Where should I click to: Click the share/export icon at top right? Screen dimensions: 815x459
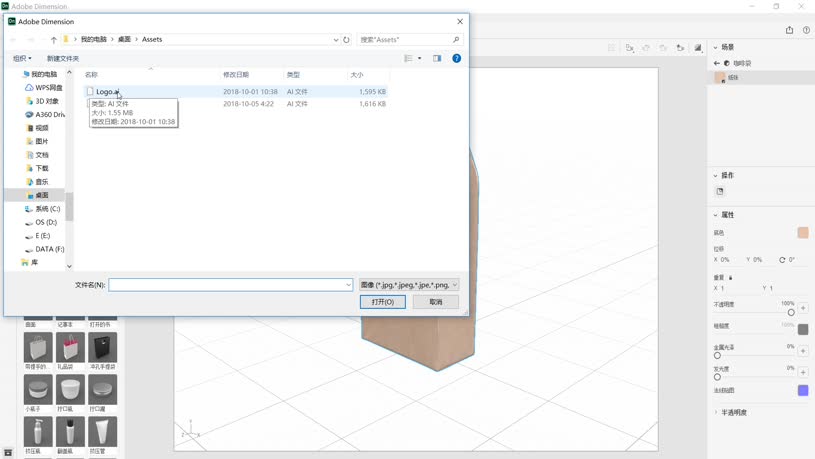789,30
